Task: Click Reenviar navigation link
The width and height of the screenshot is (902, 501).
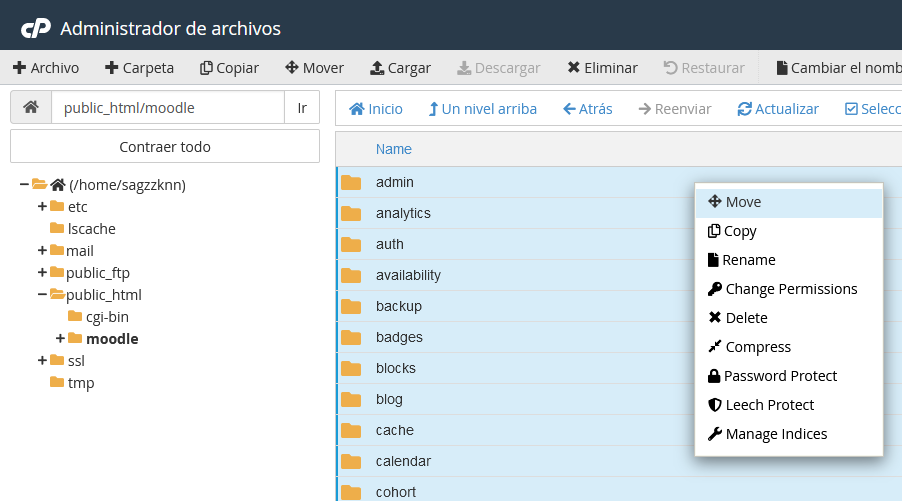Action: tap(675, 109)
